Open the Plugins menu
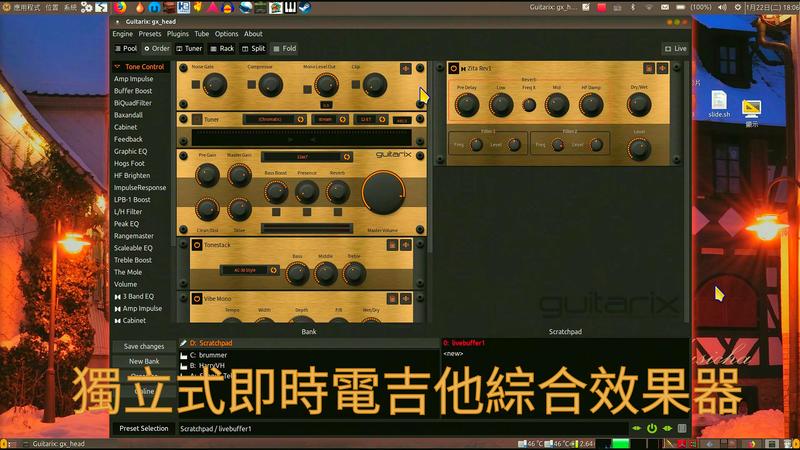This screenshot has width=800, height=450. pyautogui.click(x=178, y=34)
